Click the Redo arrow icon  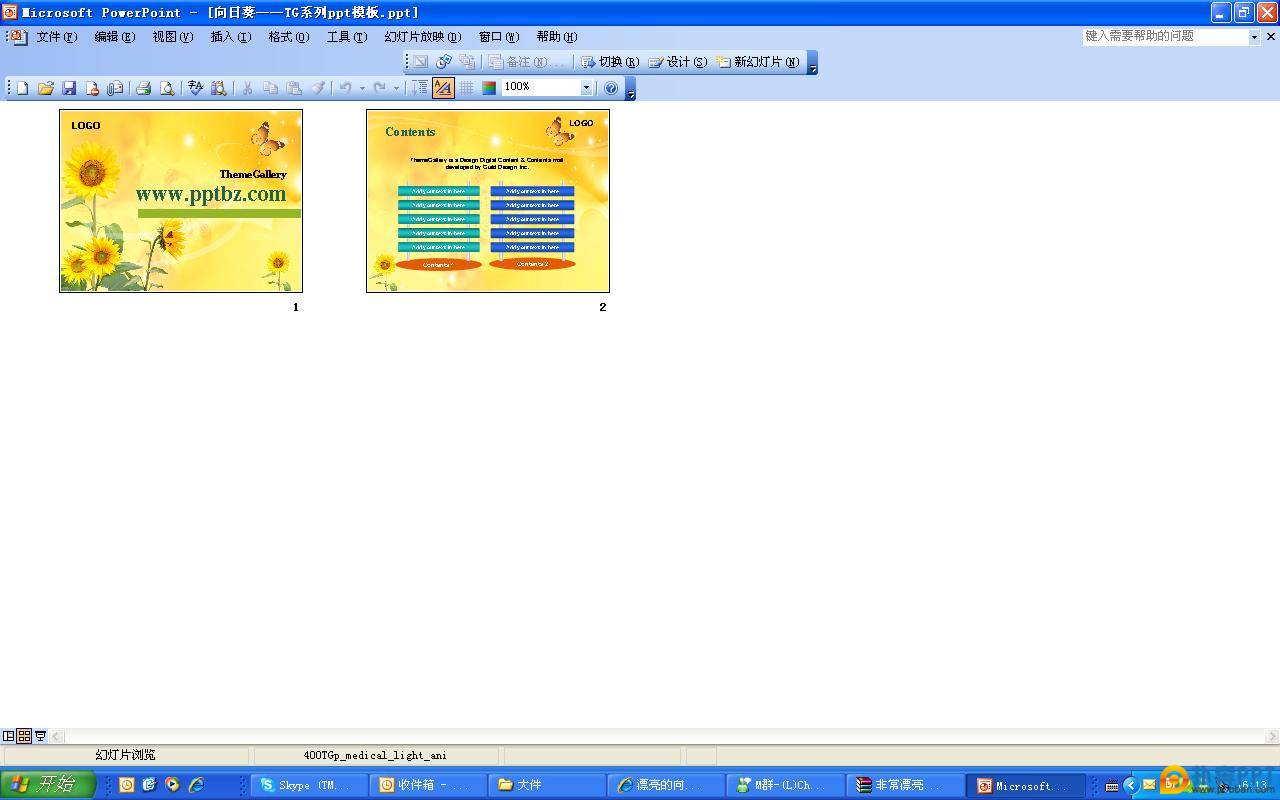tap(379, 88)
